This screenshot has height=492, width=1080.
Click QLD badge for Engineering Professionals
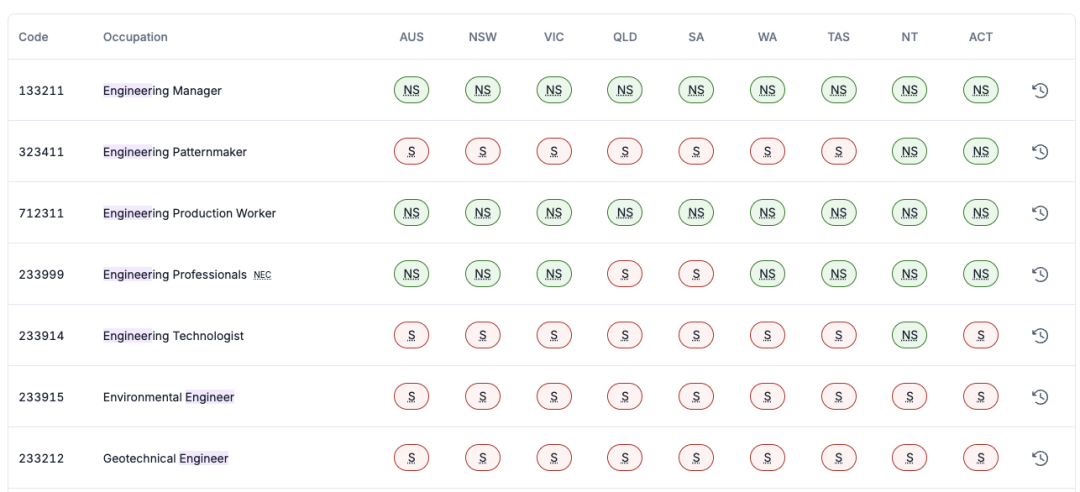click(624, 274)
